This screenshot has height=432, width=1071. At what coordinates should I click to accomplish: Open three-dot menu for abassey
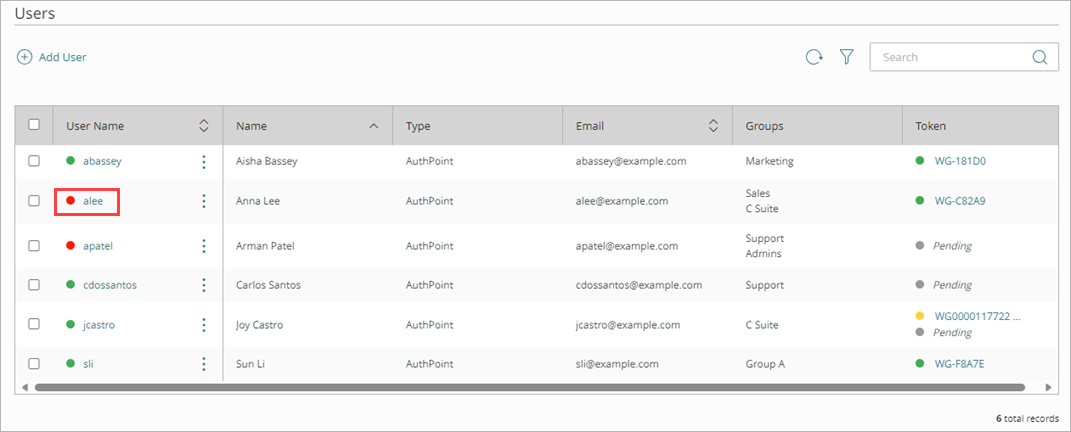point(204,161)
